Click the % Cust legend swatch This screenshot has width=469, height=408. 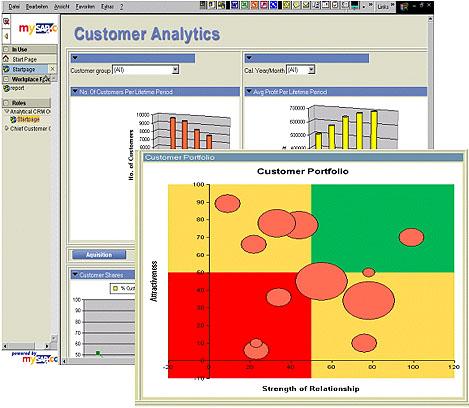[x=115, y=288]
